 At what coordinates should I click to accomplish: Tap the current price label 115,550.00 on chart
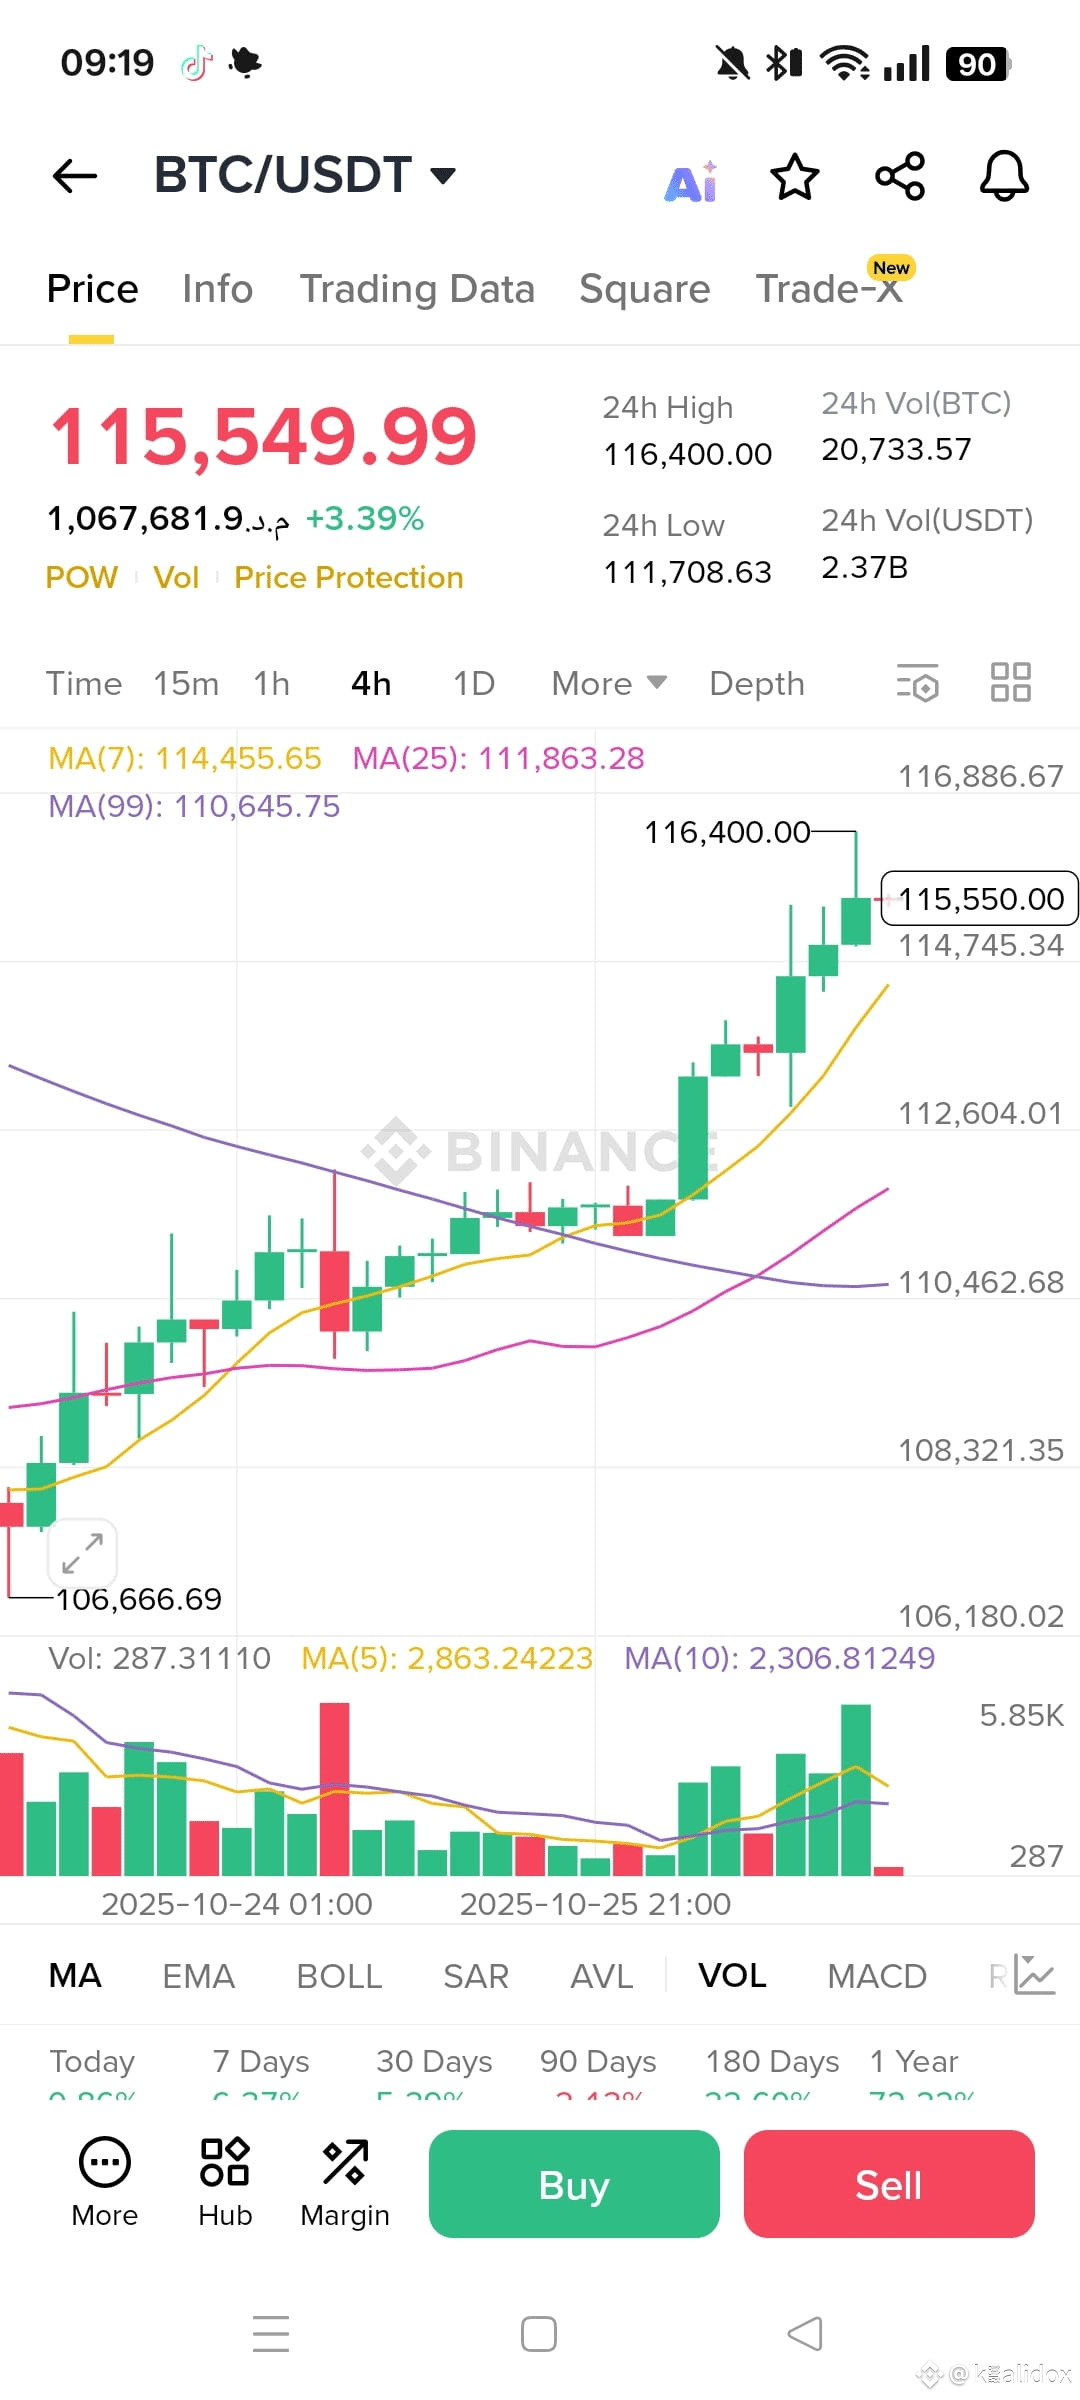(x=979, y=898)
